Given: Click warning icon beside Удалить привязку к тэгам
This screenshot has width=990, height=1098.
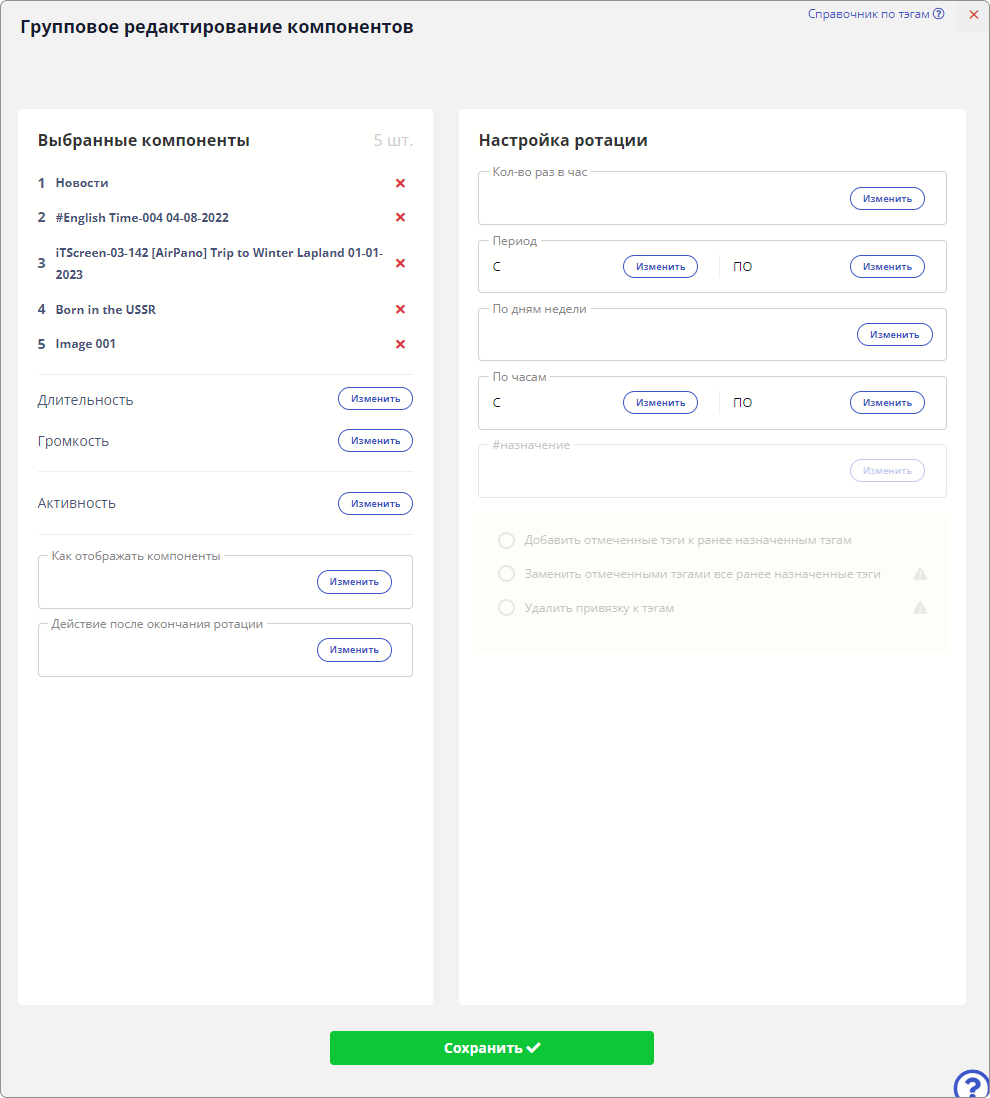Looking at the screenshot, I should tap(920, 608).
